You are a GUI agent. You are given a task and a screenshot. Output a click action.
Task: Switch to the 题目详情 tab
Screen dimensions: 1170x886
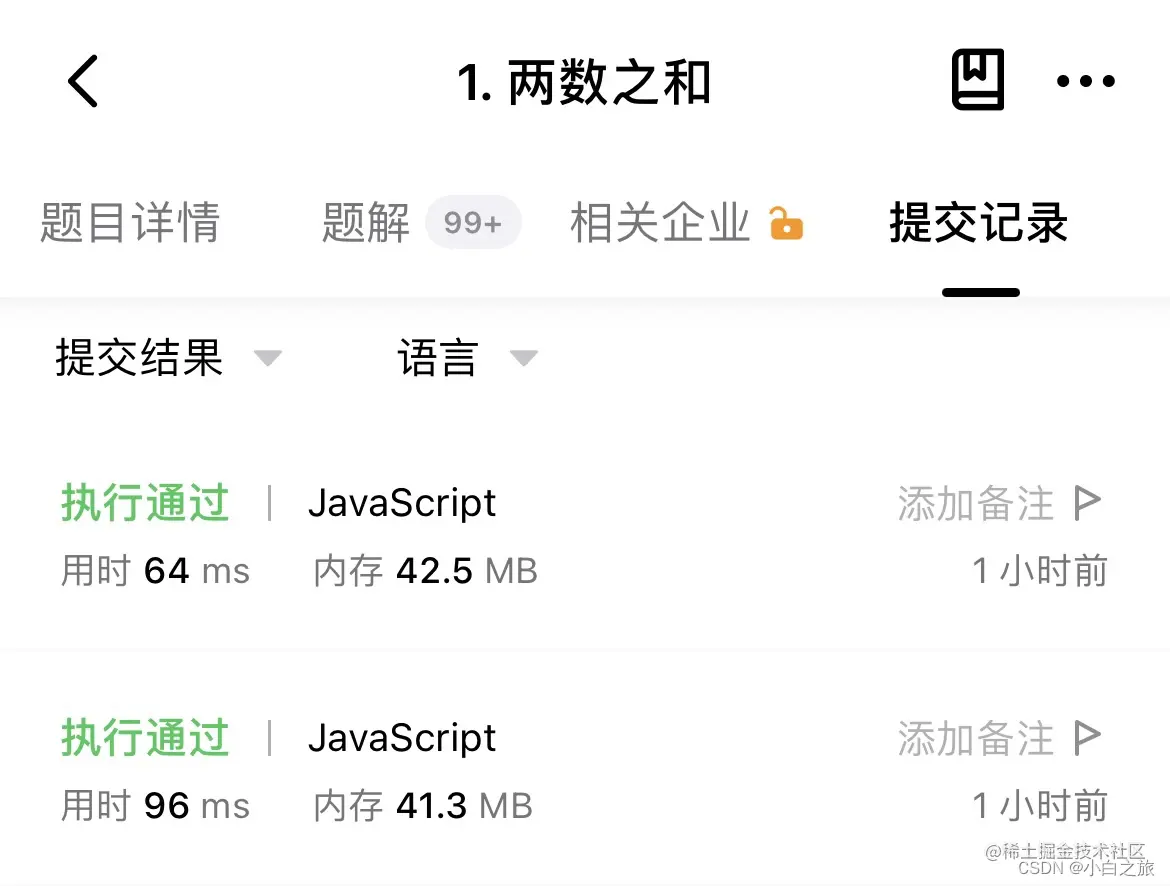130,223
